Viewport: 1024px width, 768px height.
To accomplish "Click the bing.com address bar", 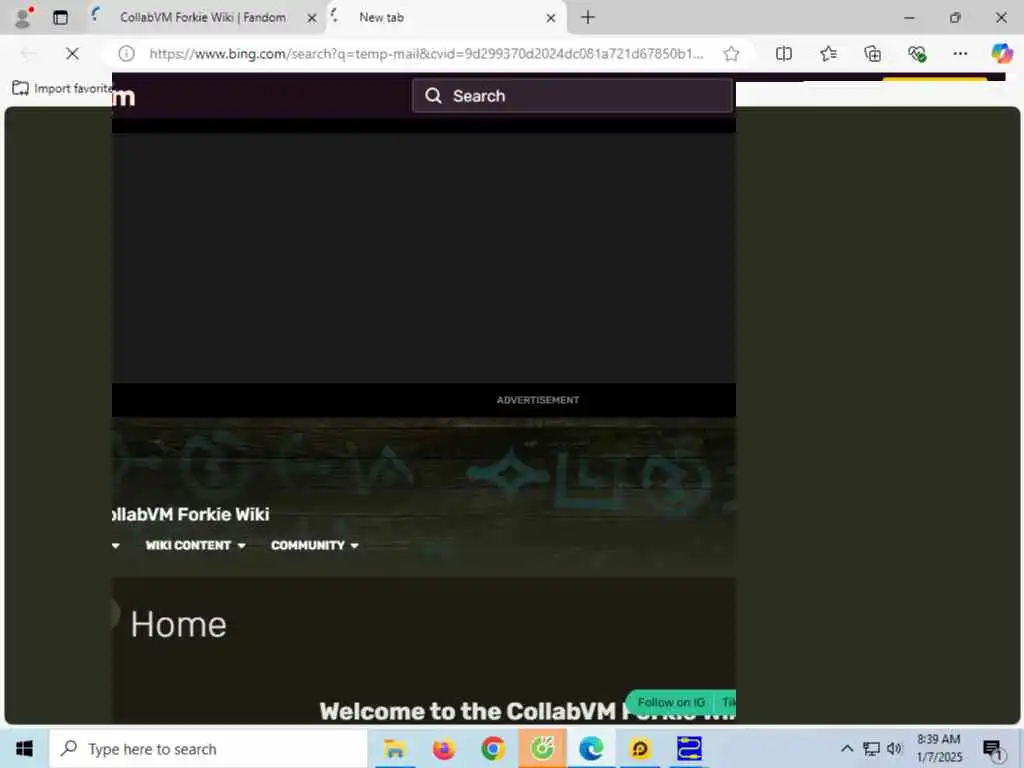I will [x=426, y=54].
